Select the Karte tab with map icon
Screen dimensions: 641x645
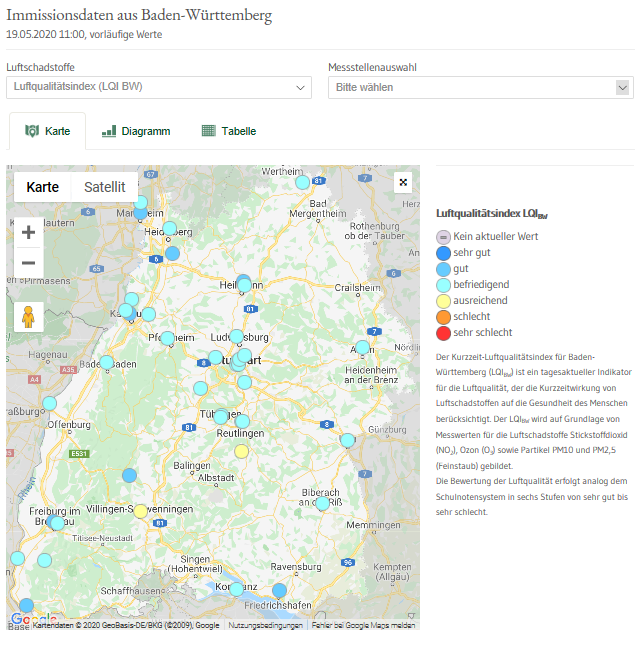[x=47, y=131]
